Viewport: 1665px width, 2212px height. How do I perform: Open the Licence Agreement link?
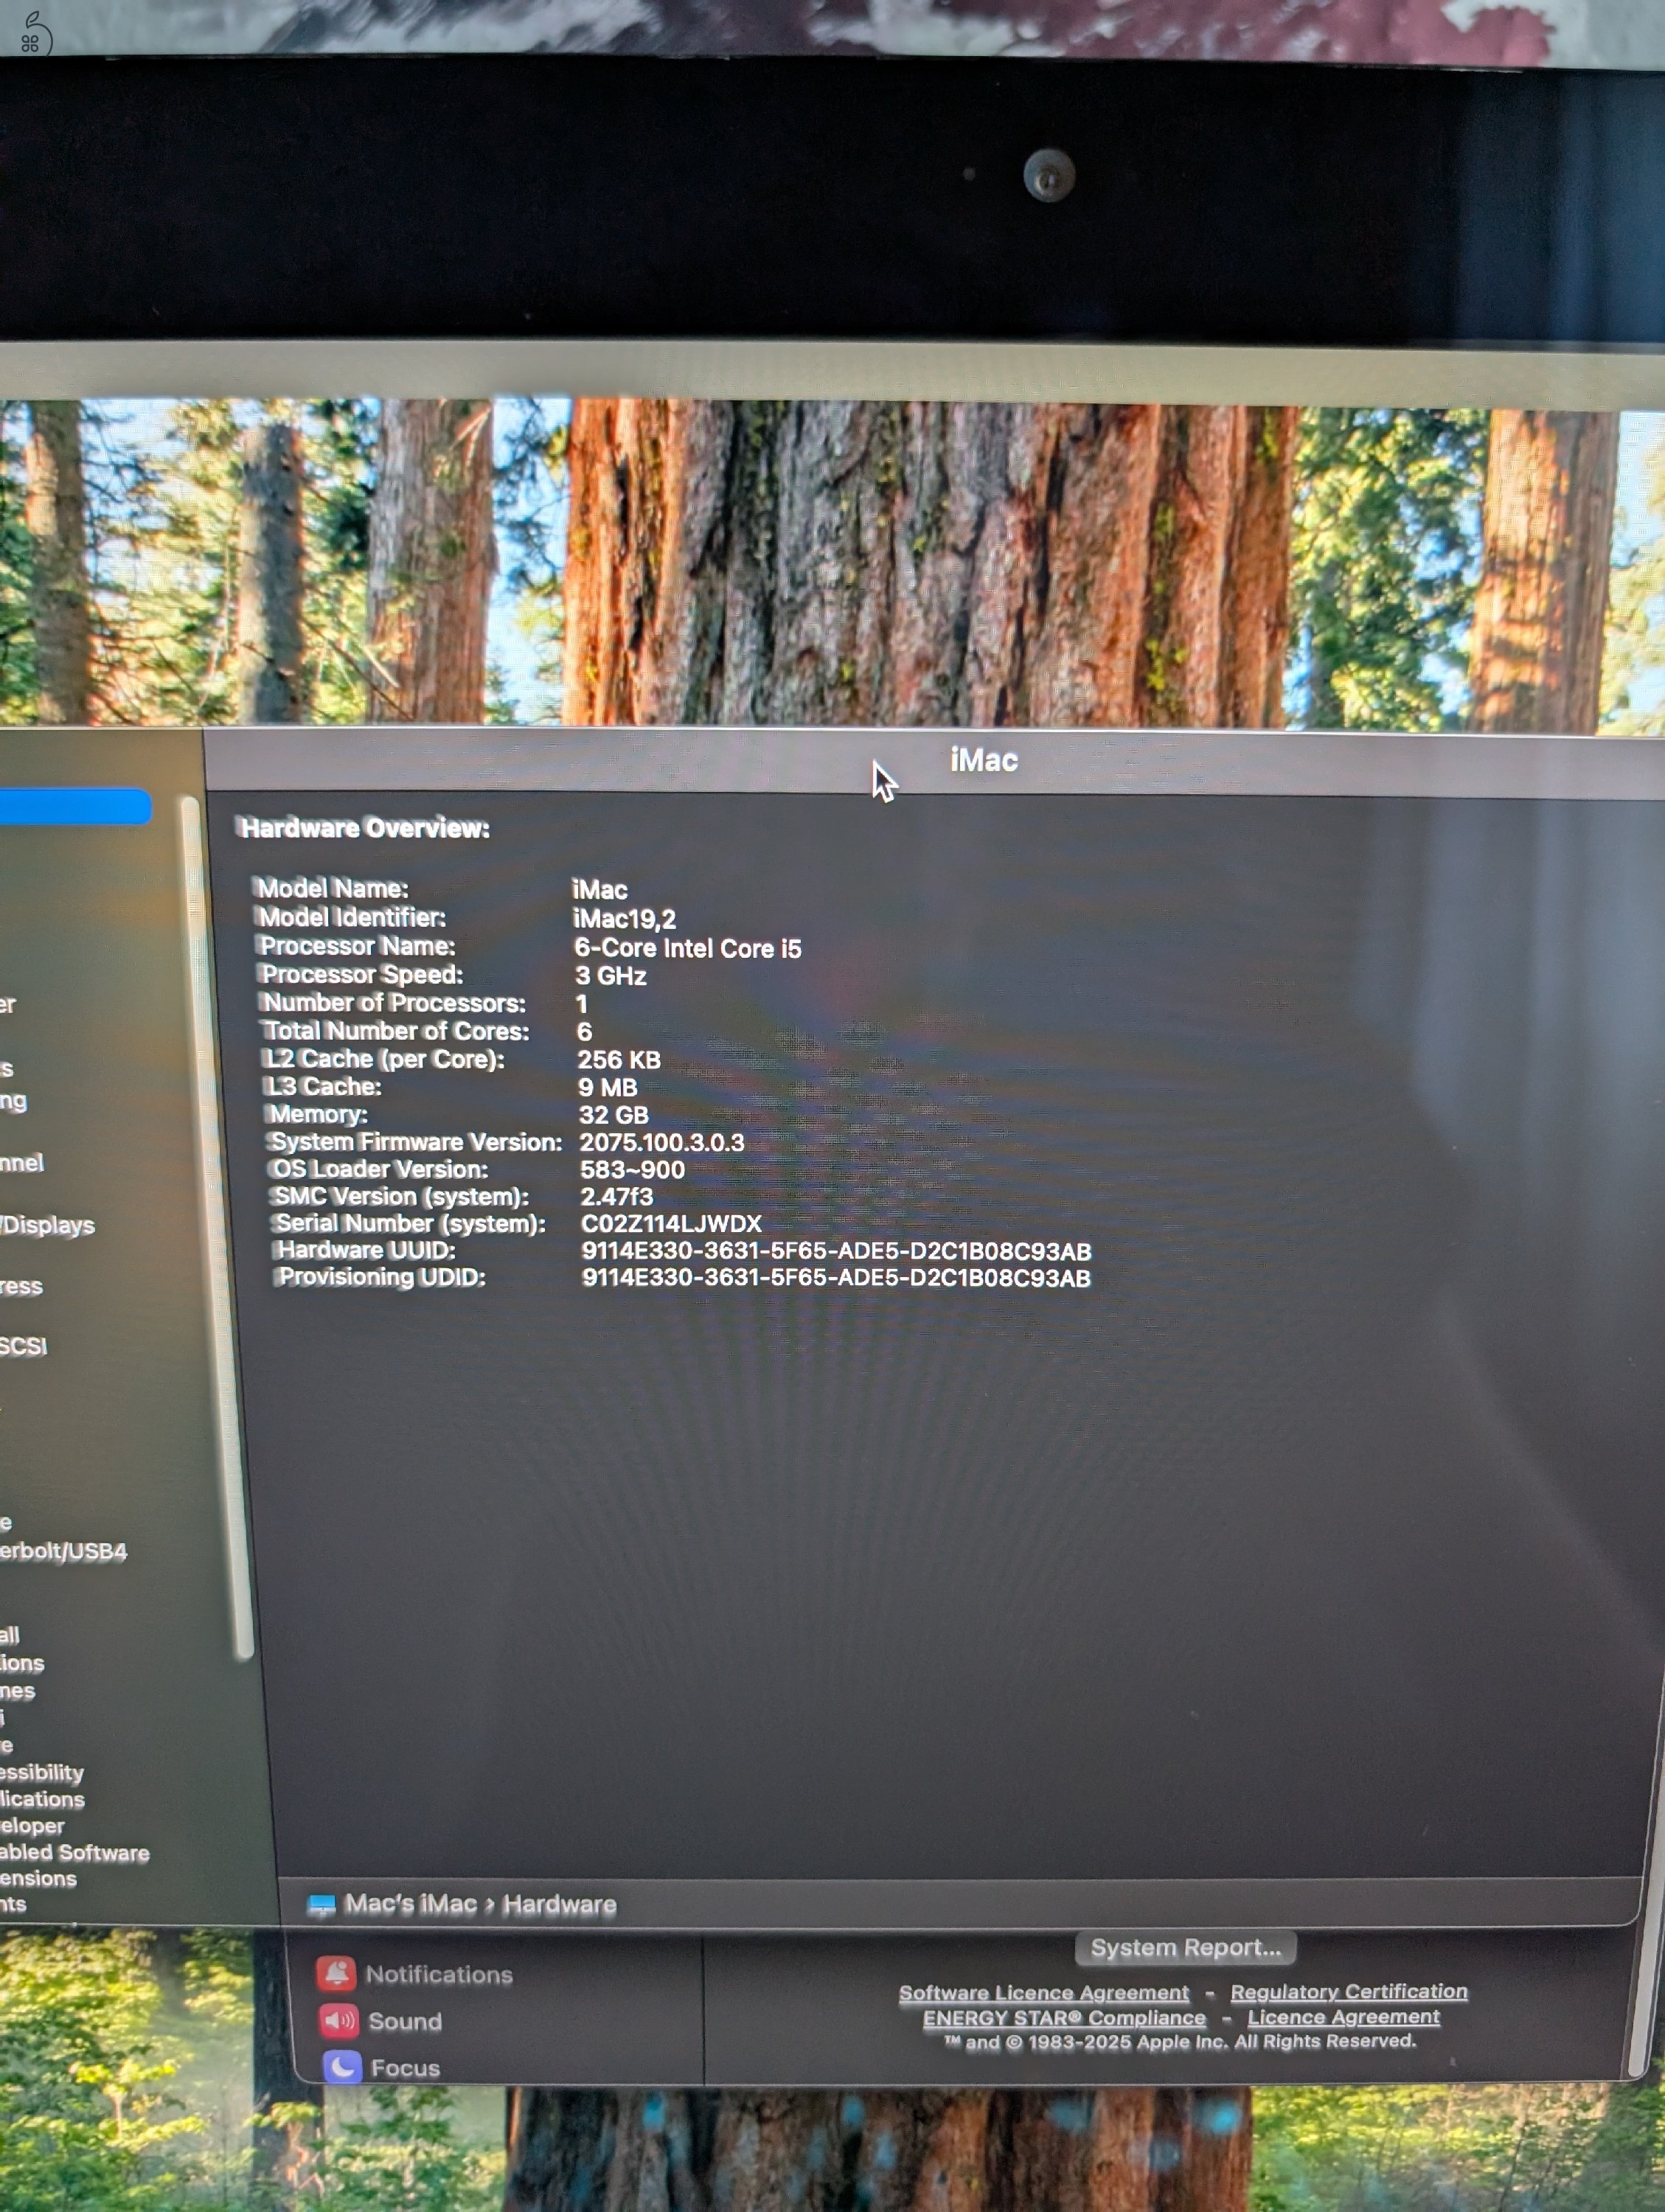coord(1343,2016)
